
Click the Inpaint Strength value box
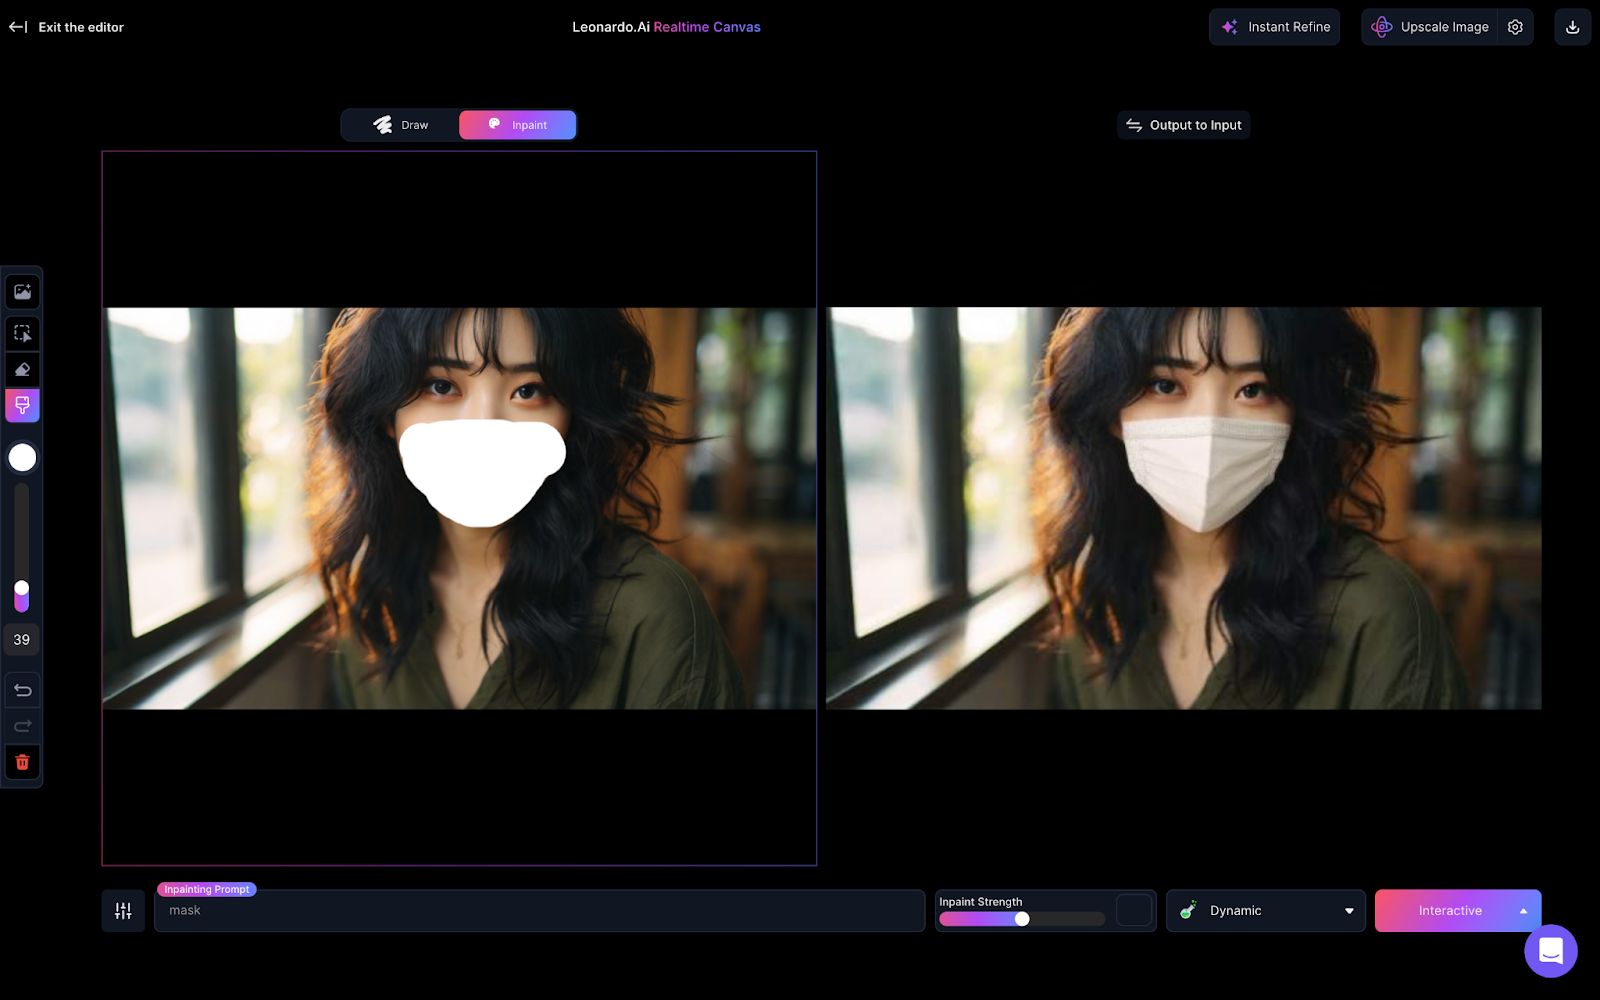coord(1134,910)
